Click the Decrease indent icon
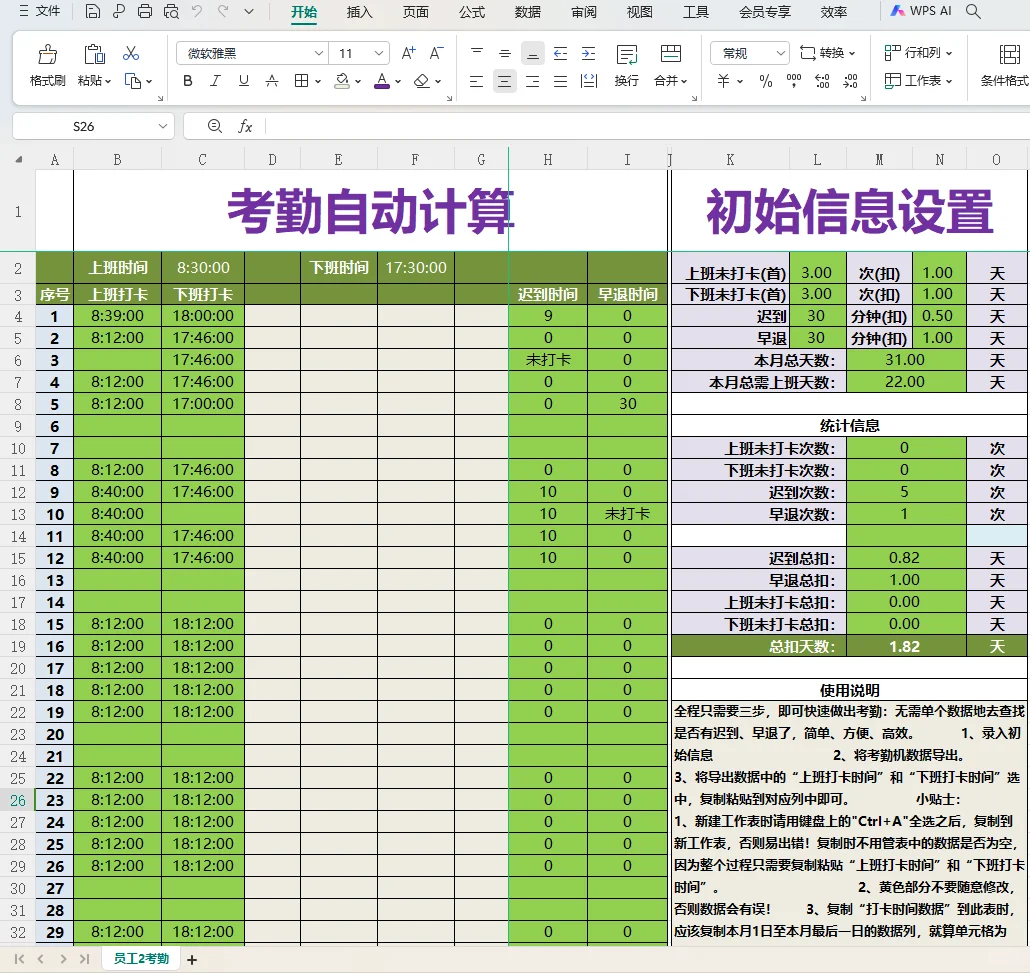 click(x=560, y=53)
